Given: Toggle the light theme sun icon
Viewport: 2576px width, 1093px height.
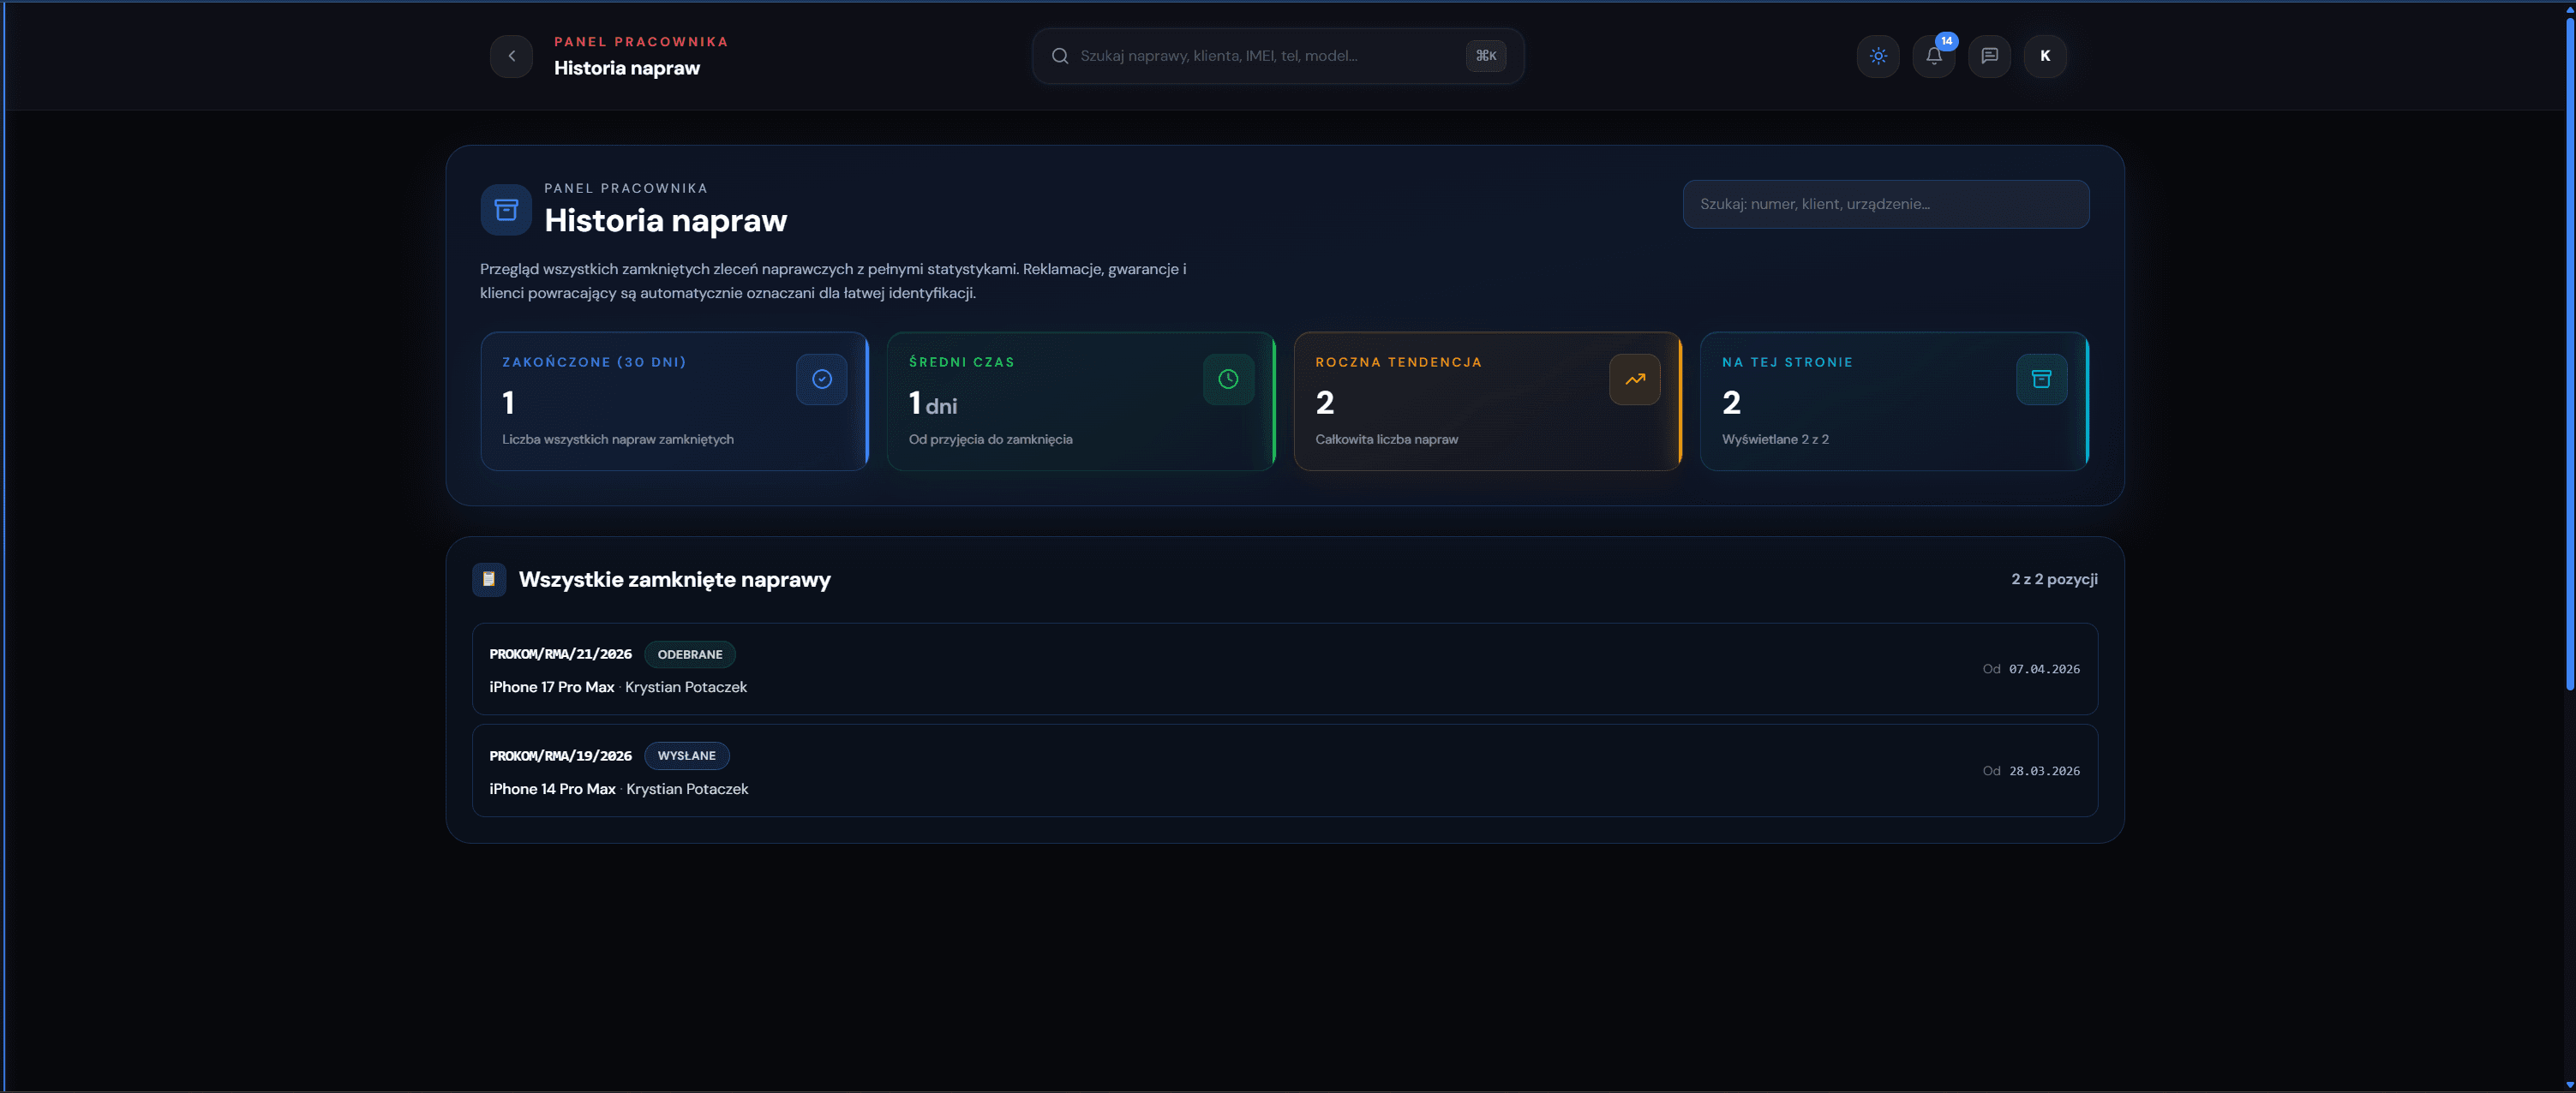Looking at the screenshot, I should point(1878,56).
